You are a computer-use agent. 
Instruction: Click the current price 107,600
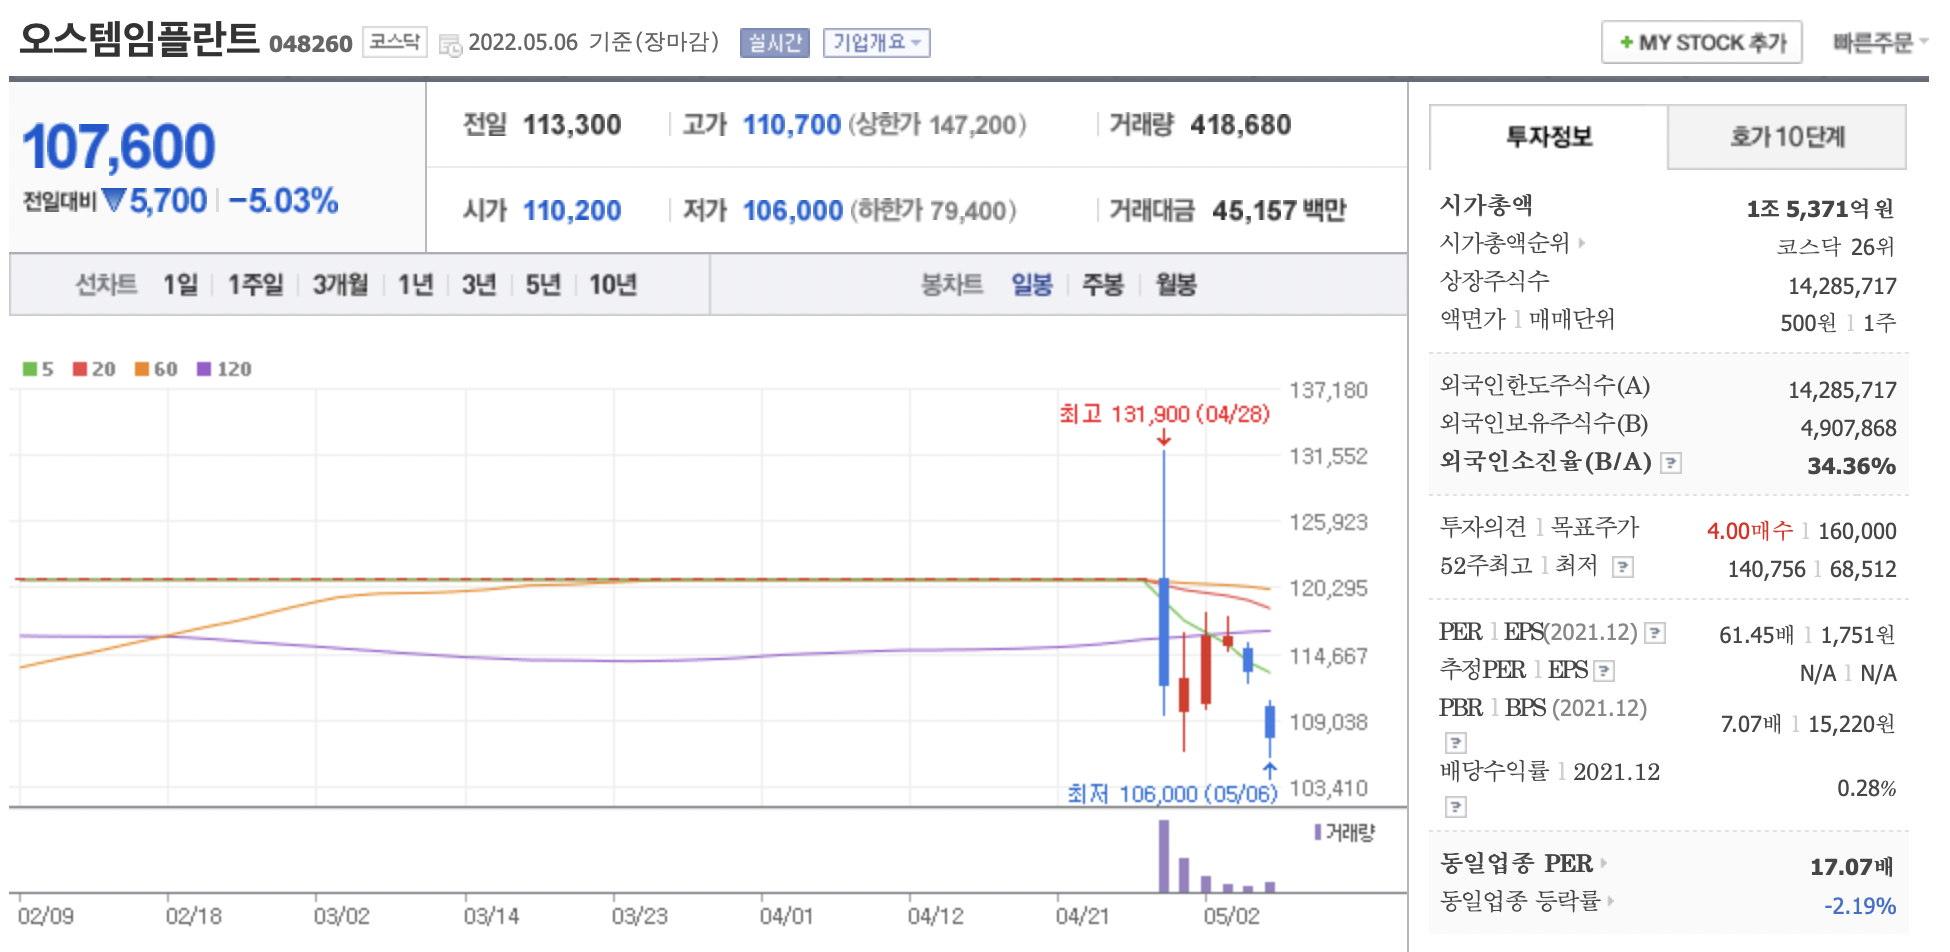118,147
